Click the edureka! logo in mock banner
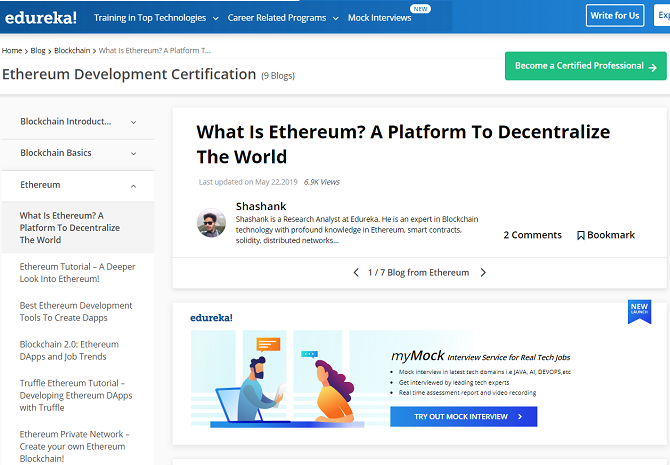 (211, 318)
